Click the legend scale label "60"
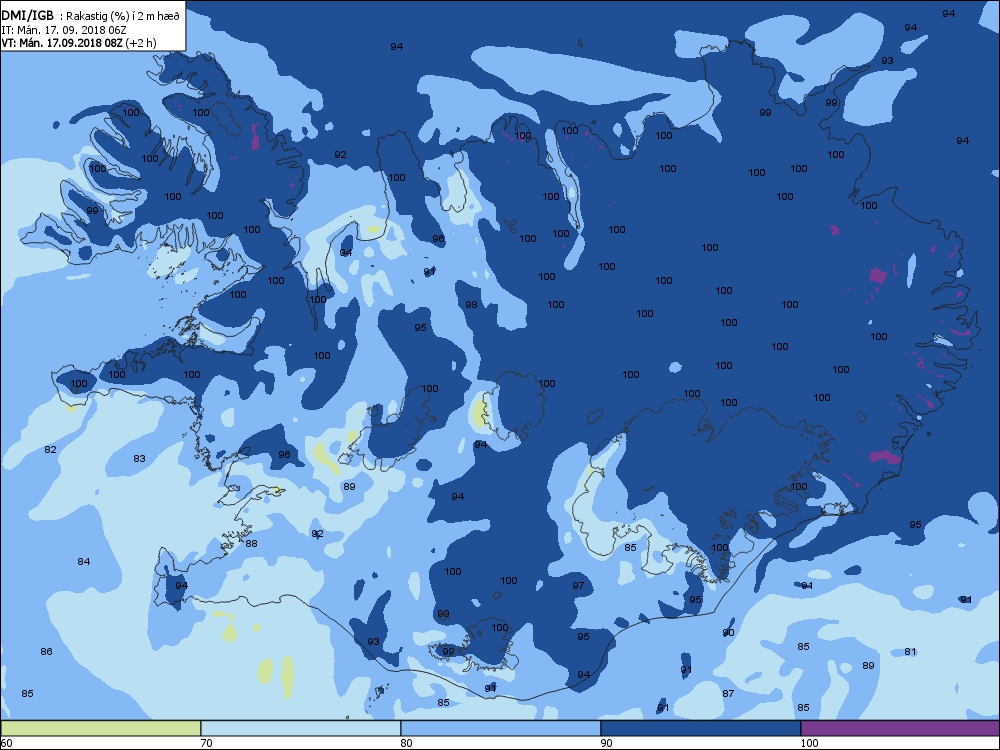 (6, 743)
